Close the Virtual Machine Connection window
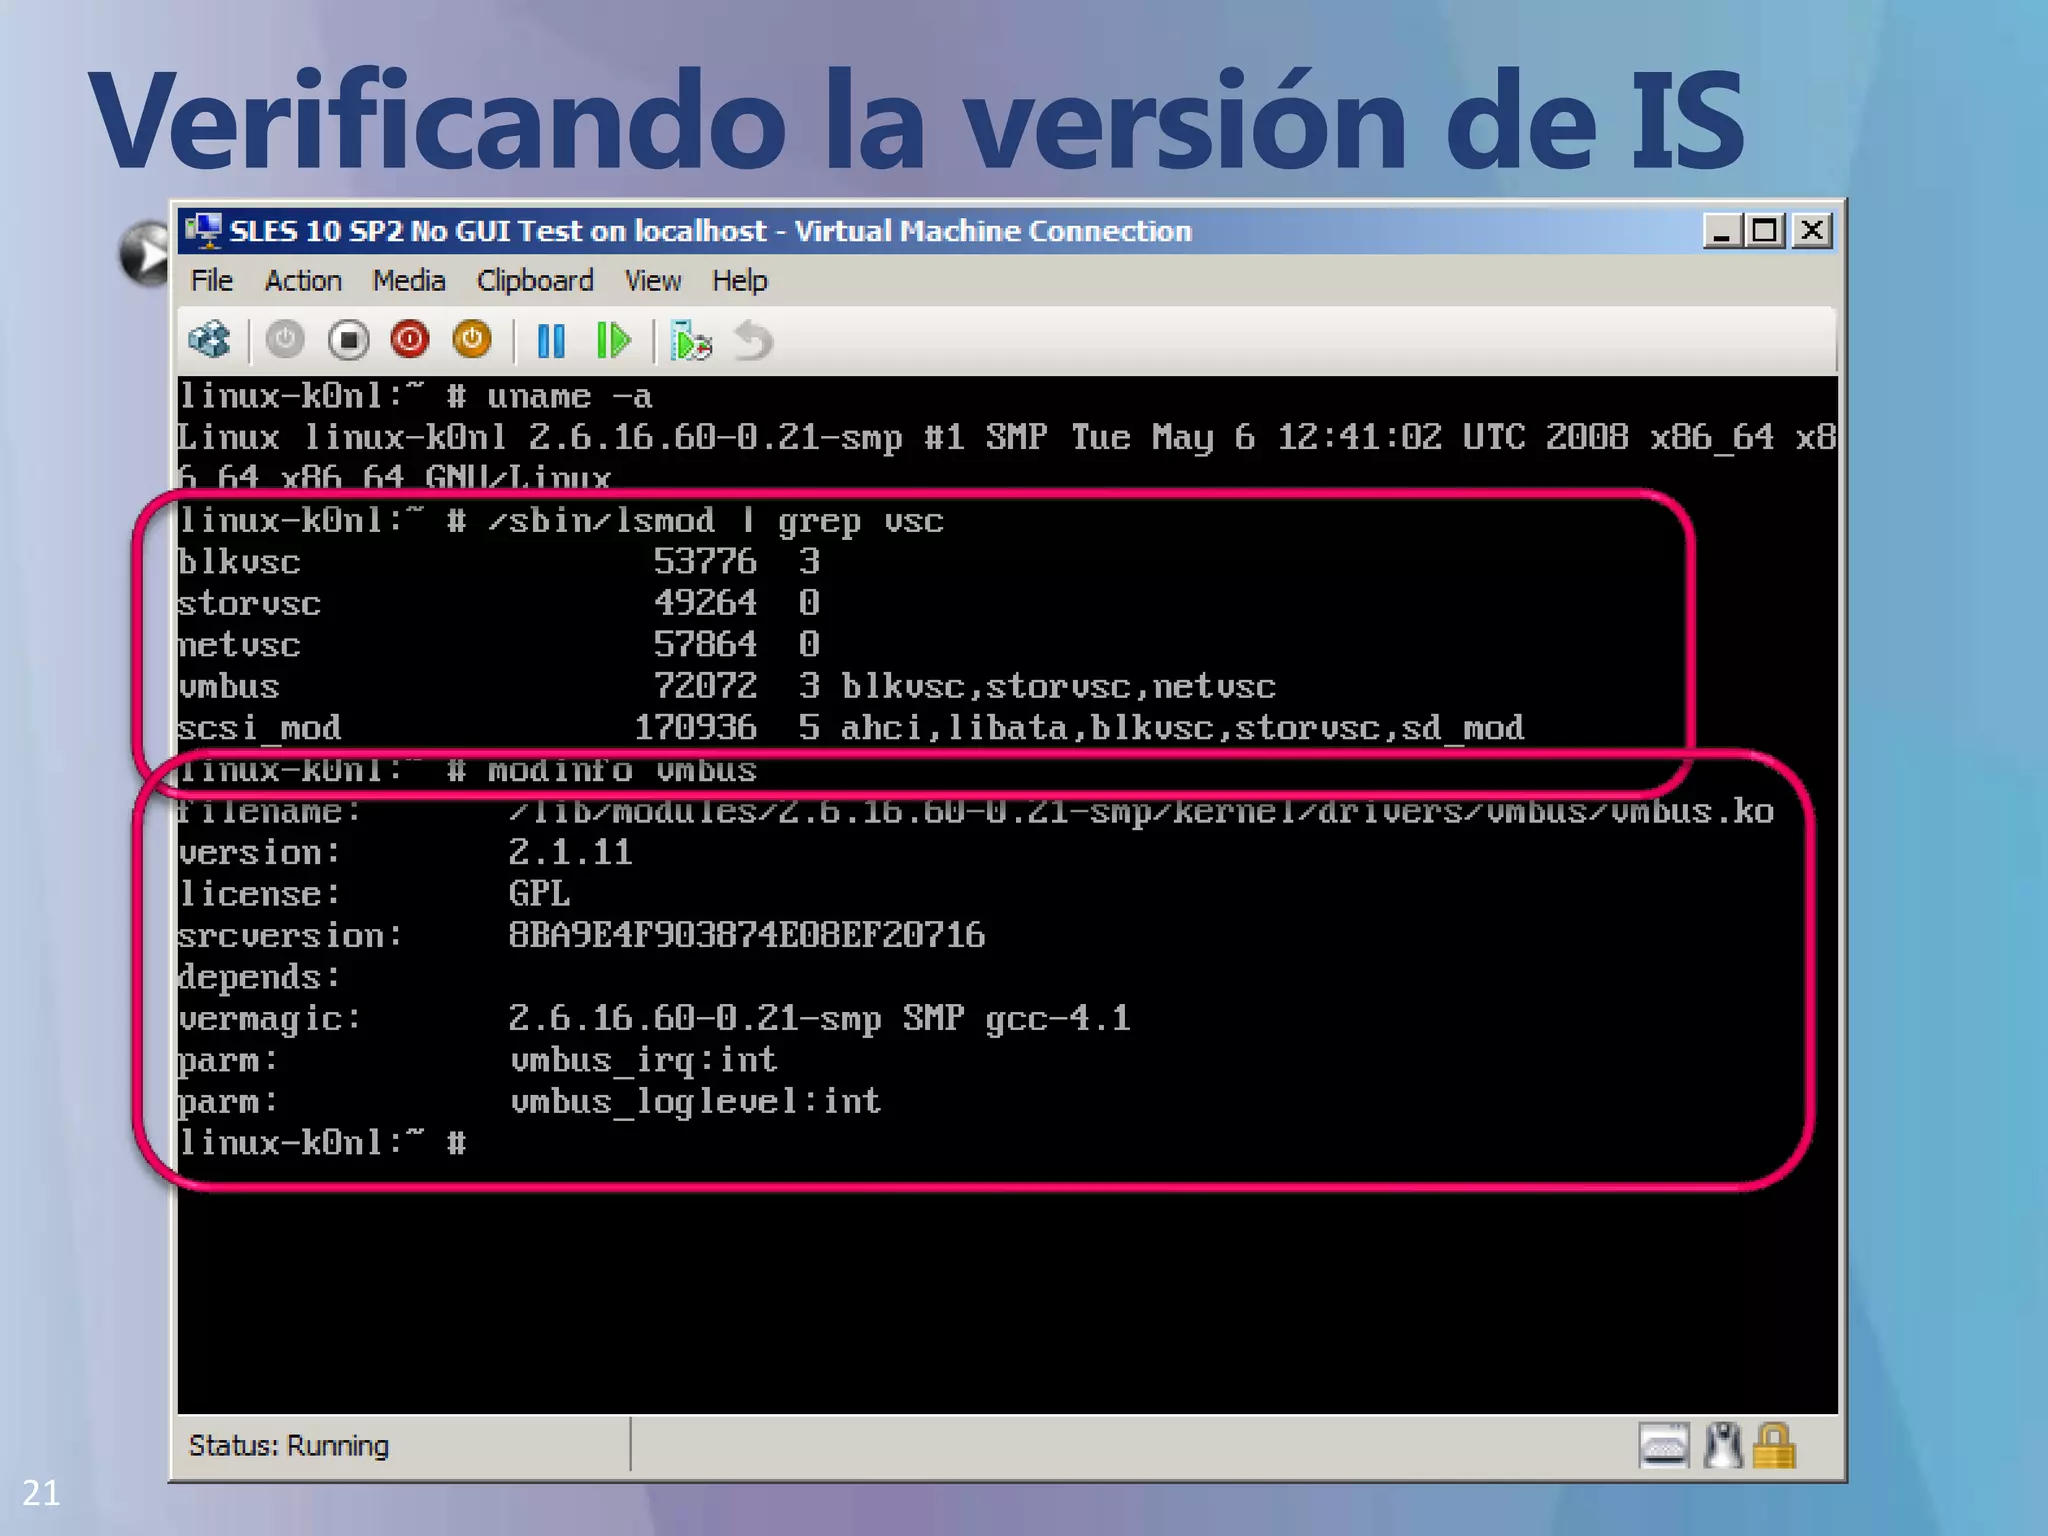This screenshot has height=1536, width=2048. [1811, 231]
